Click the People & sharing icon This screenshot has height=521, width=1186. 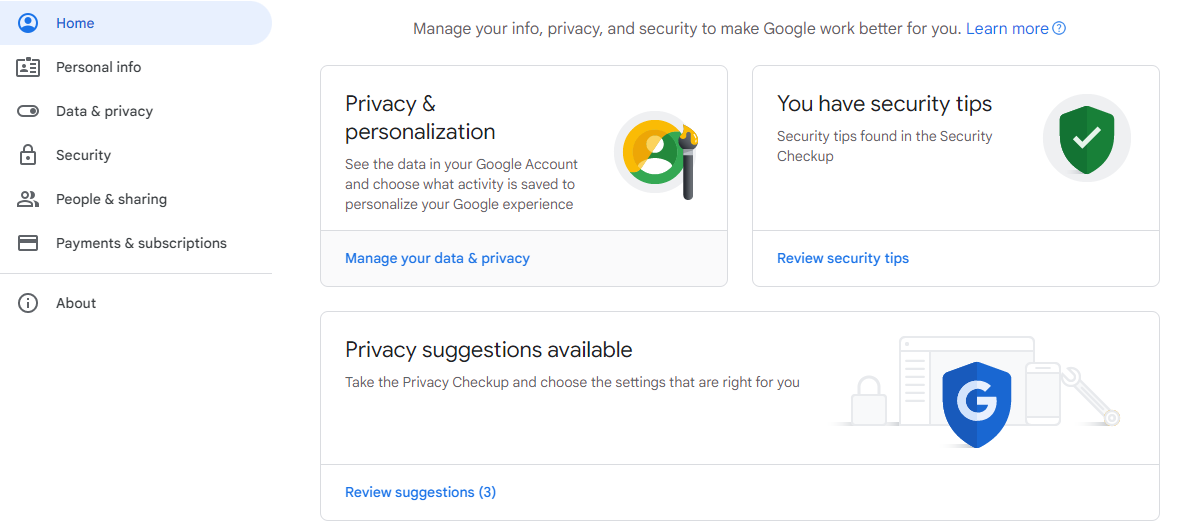click(x=28, y=199)
